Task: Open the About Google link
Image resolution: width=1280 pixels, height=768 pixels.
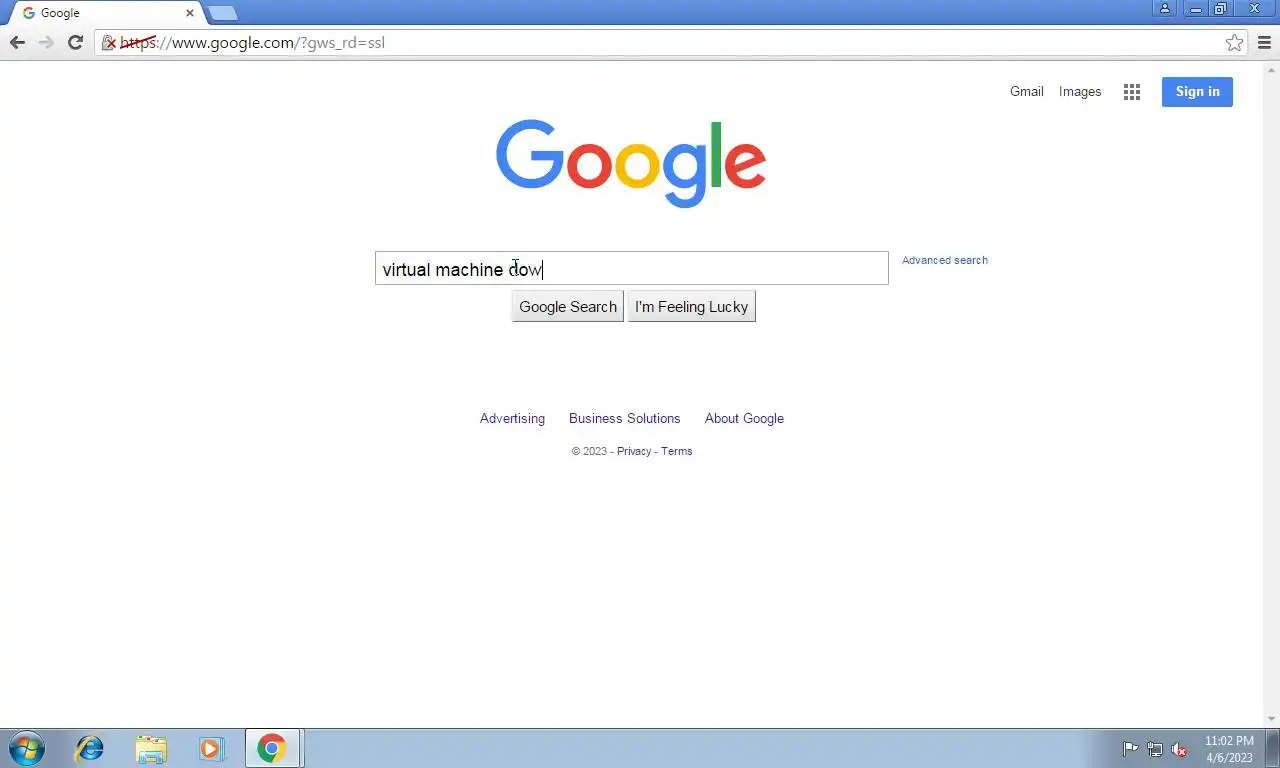Action: [x=744, y=418]
